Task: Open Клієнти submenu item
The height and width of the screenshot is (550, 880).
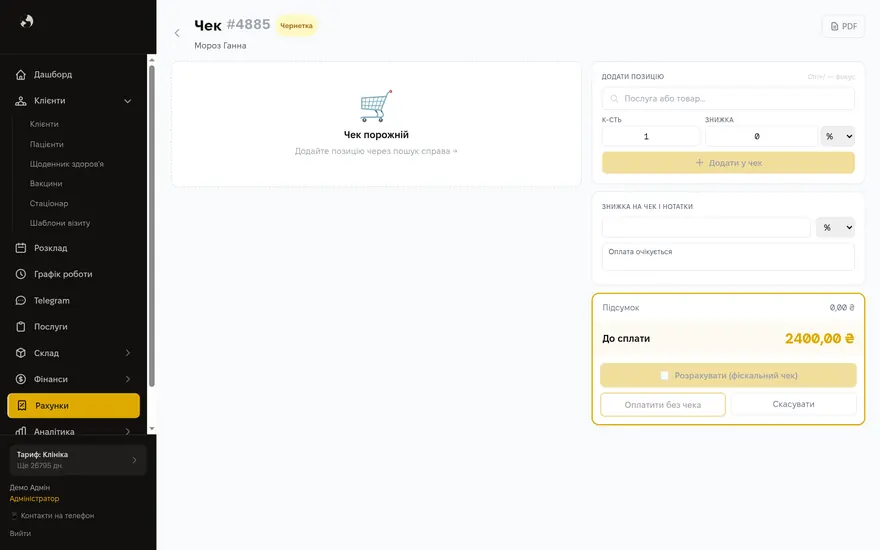Action: 44,124
